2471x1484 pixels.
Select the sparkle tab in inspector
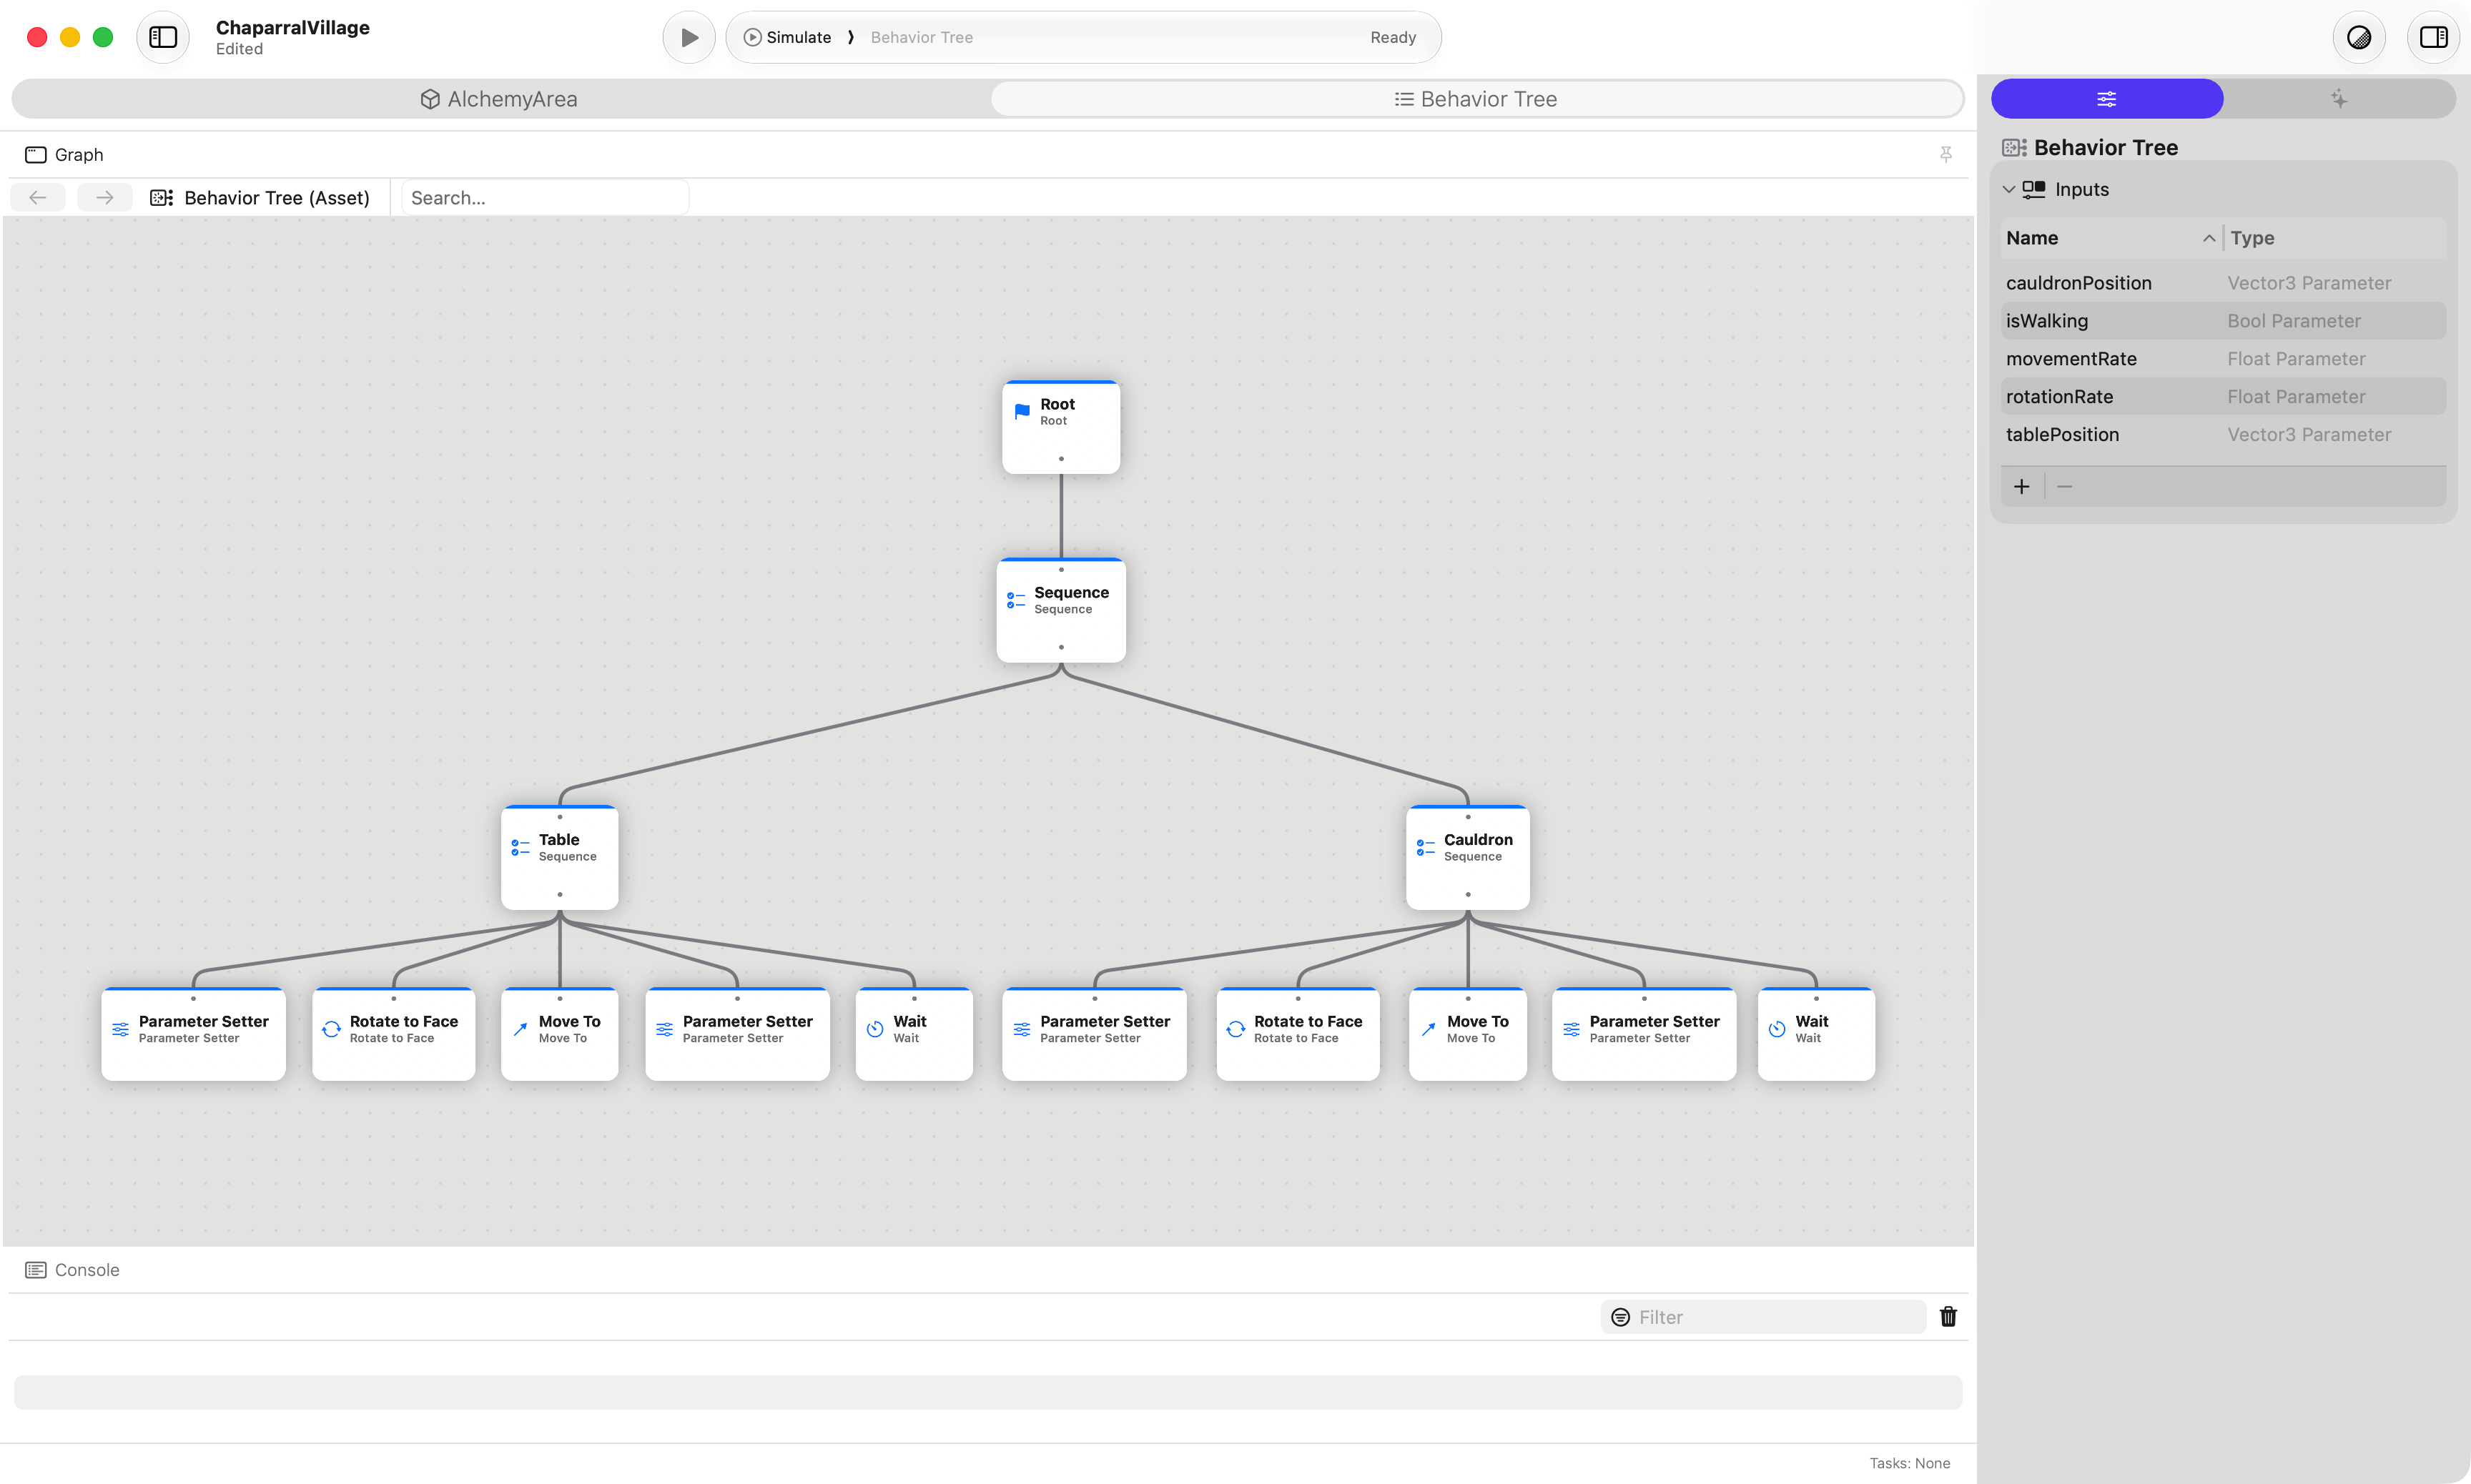click(x=2339, y=99)
